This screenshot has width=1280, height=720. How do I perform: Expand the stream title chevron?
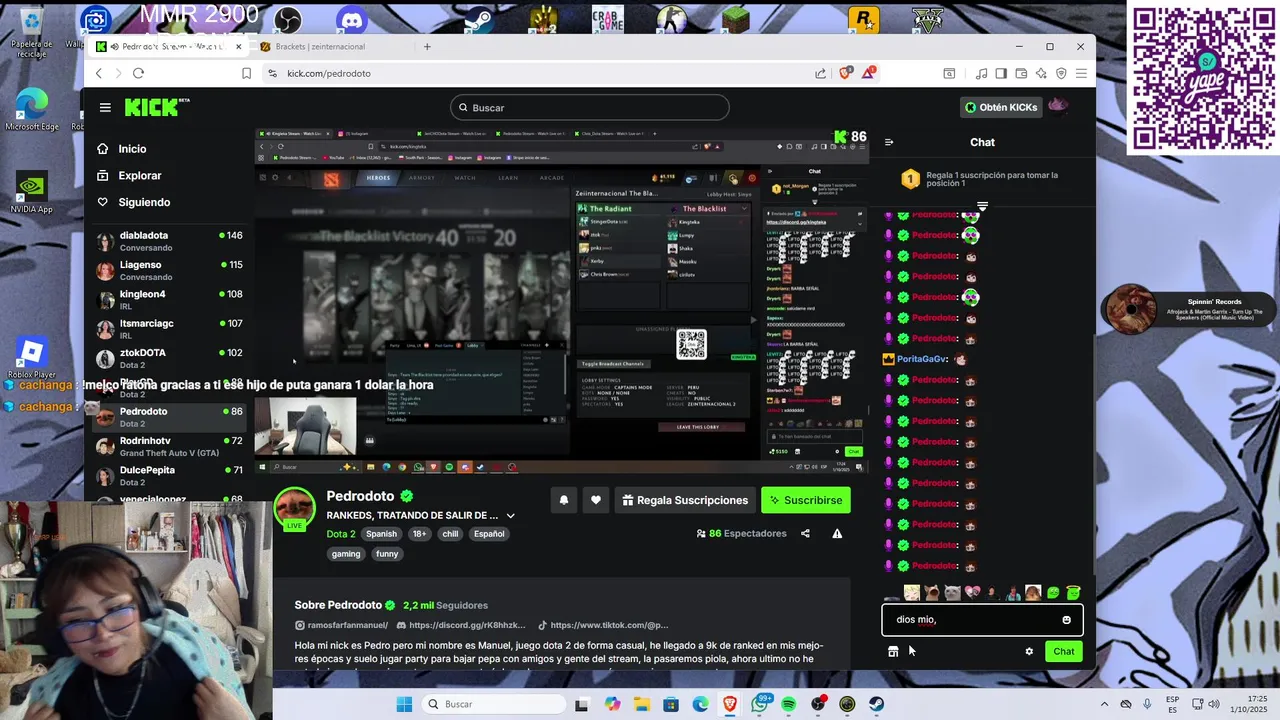click(511, 516)
